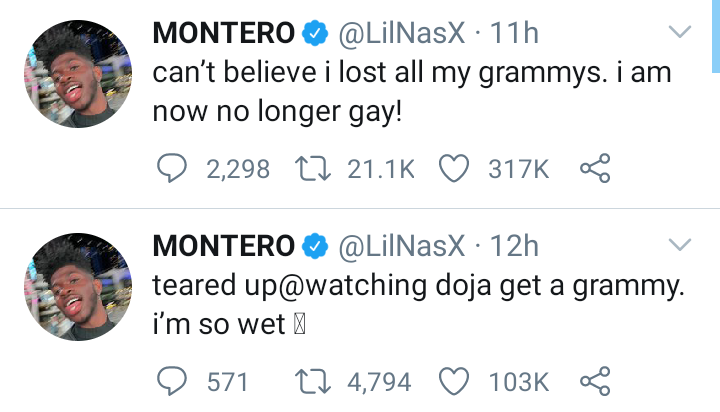Open the 12h timestamp of the second tweet
This screenshot has width=720, height=412.
click(516, 245)
